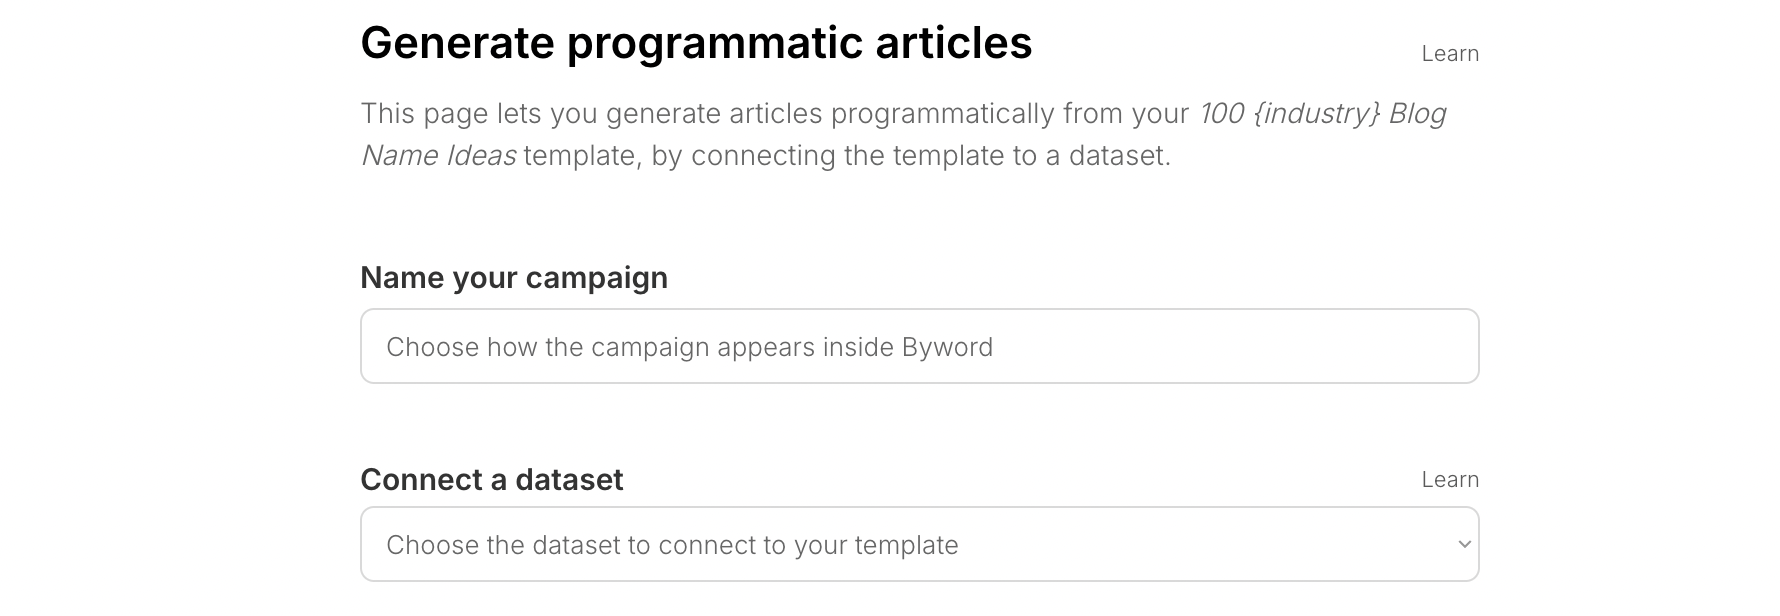1780x616 pixels.
Task: Click the "Generate programmatic articles" heading
Action: [x=696, y=43]
